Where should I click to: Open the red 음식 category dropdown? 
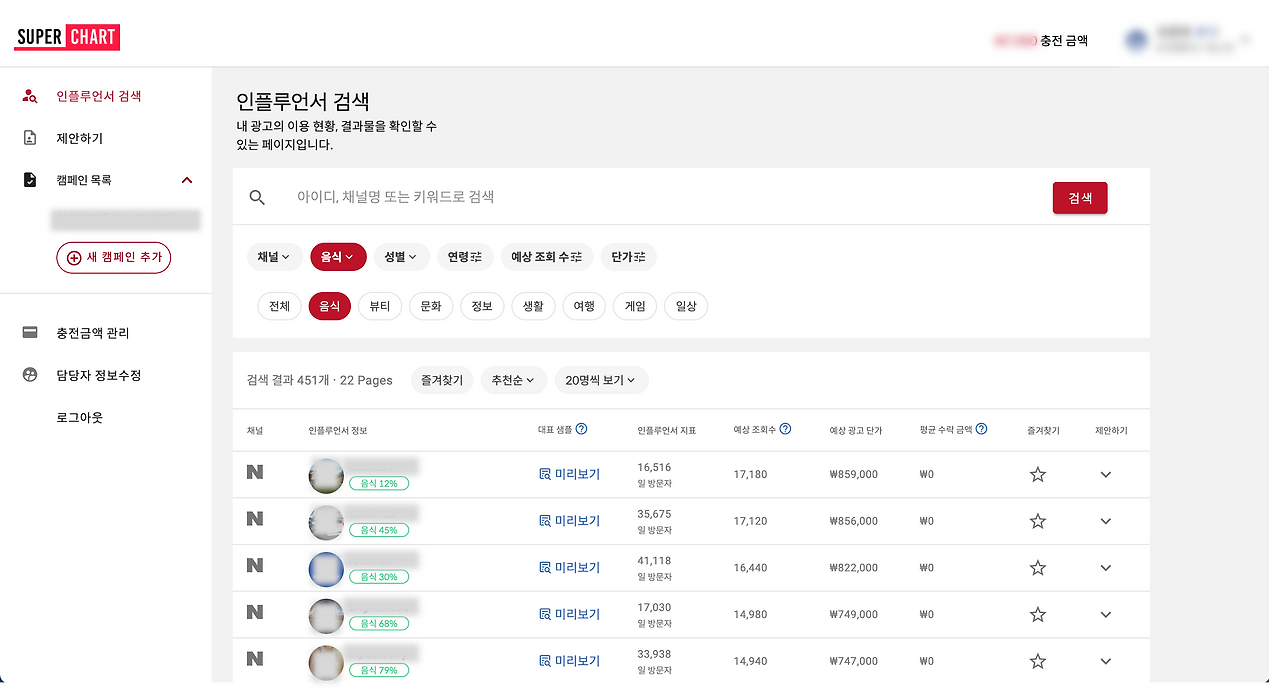338,257
